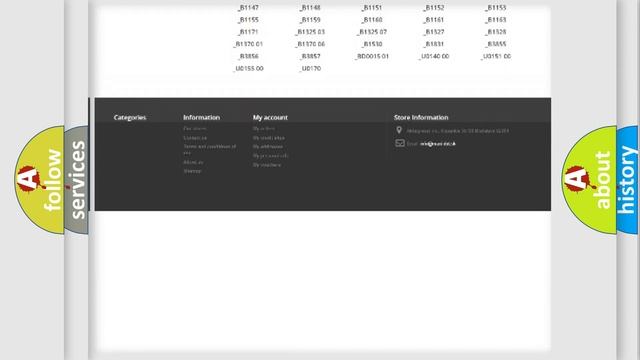Select product code _U0151 00
The width and height of the screenshot is (640, 360).
click(x=496, y=56)
